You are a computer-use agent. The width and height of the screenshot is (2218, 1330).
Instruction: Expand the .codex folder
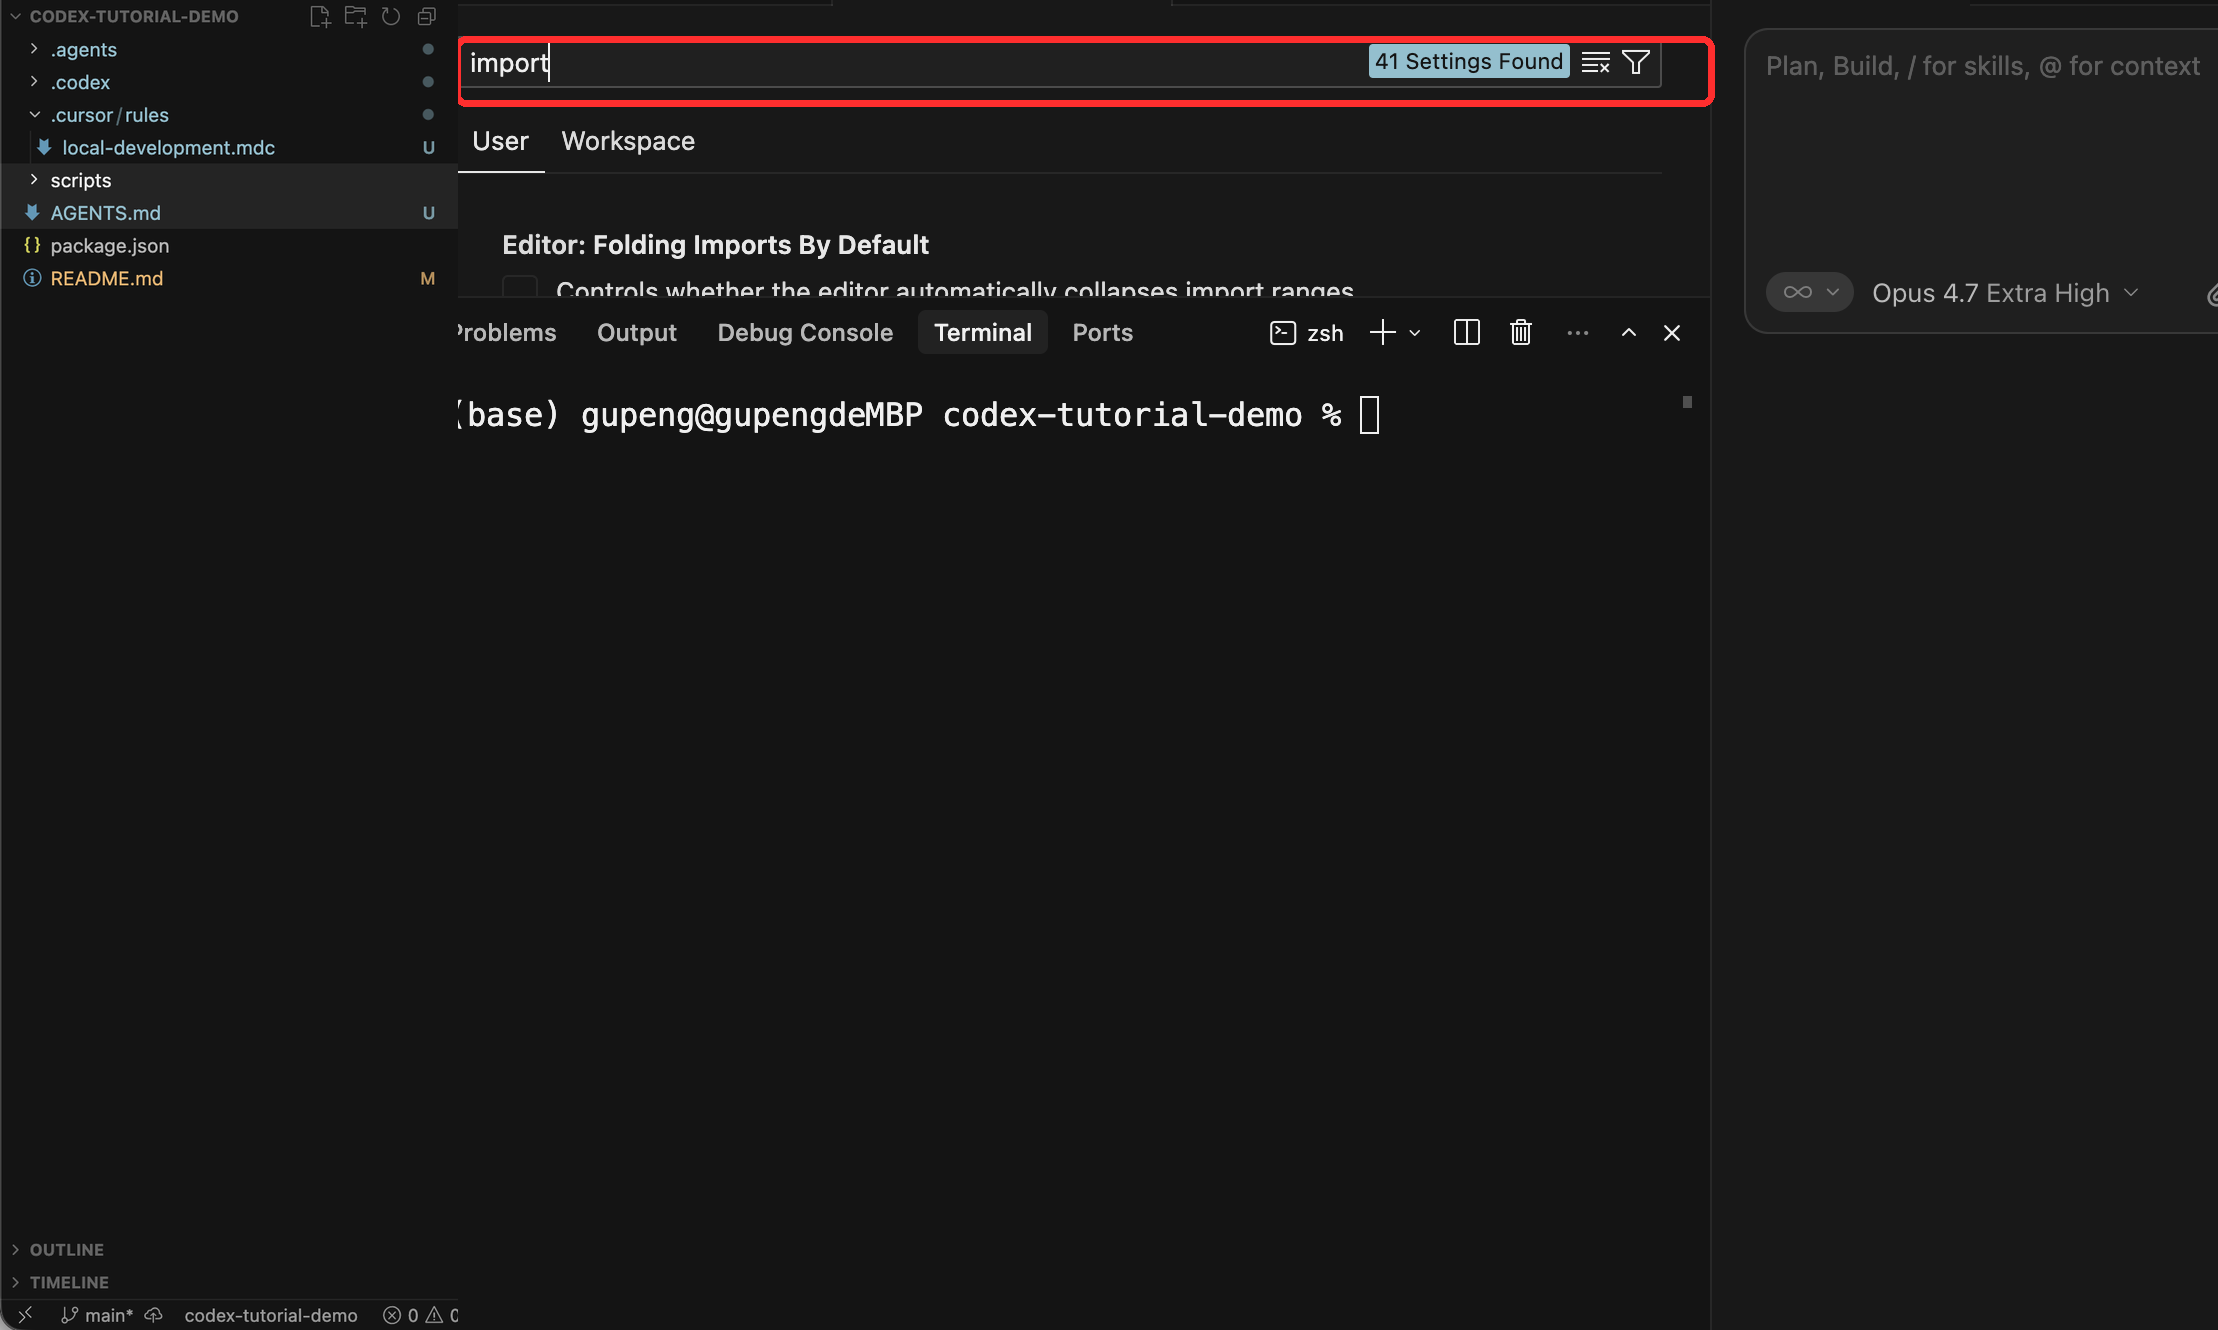(x=229, y=82)
